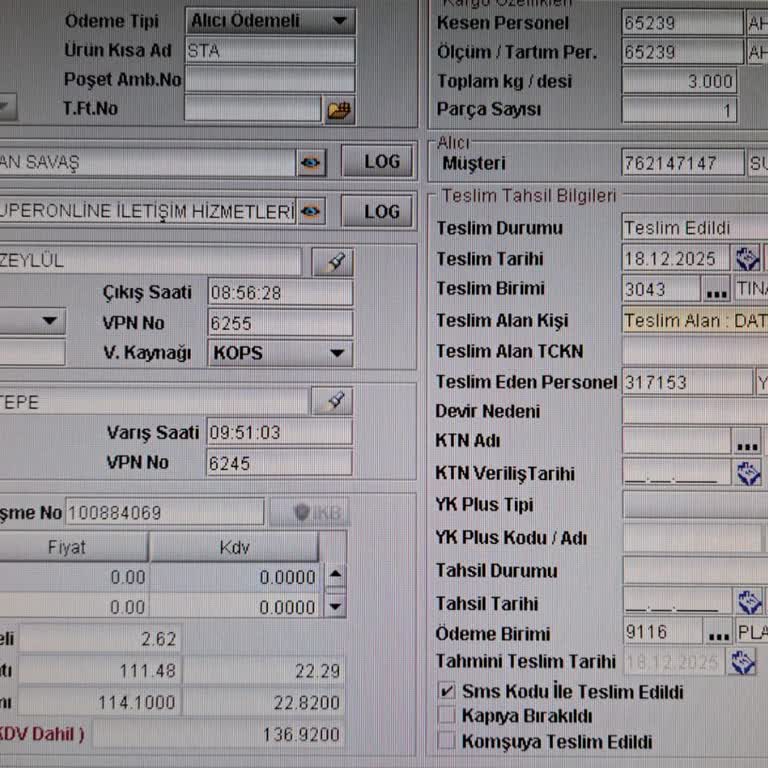The height and width of the screenshot is (768, 768).
Task: Click Teslim Tarihi date field 18.12.2025
Action: point(676,259)
